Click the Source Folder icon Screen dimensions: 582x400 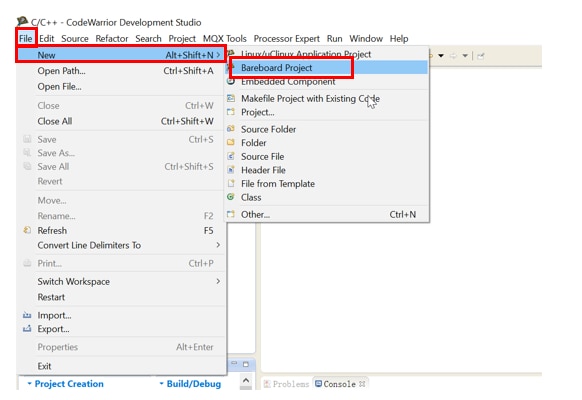[231, 129]
